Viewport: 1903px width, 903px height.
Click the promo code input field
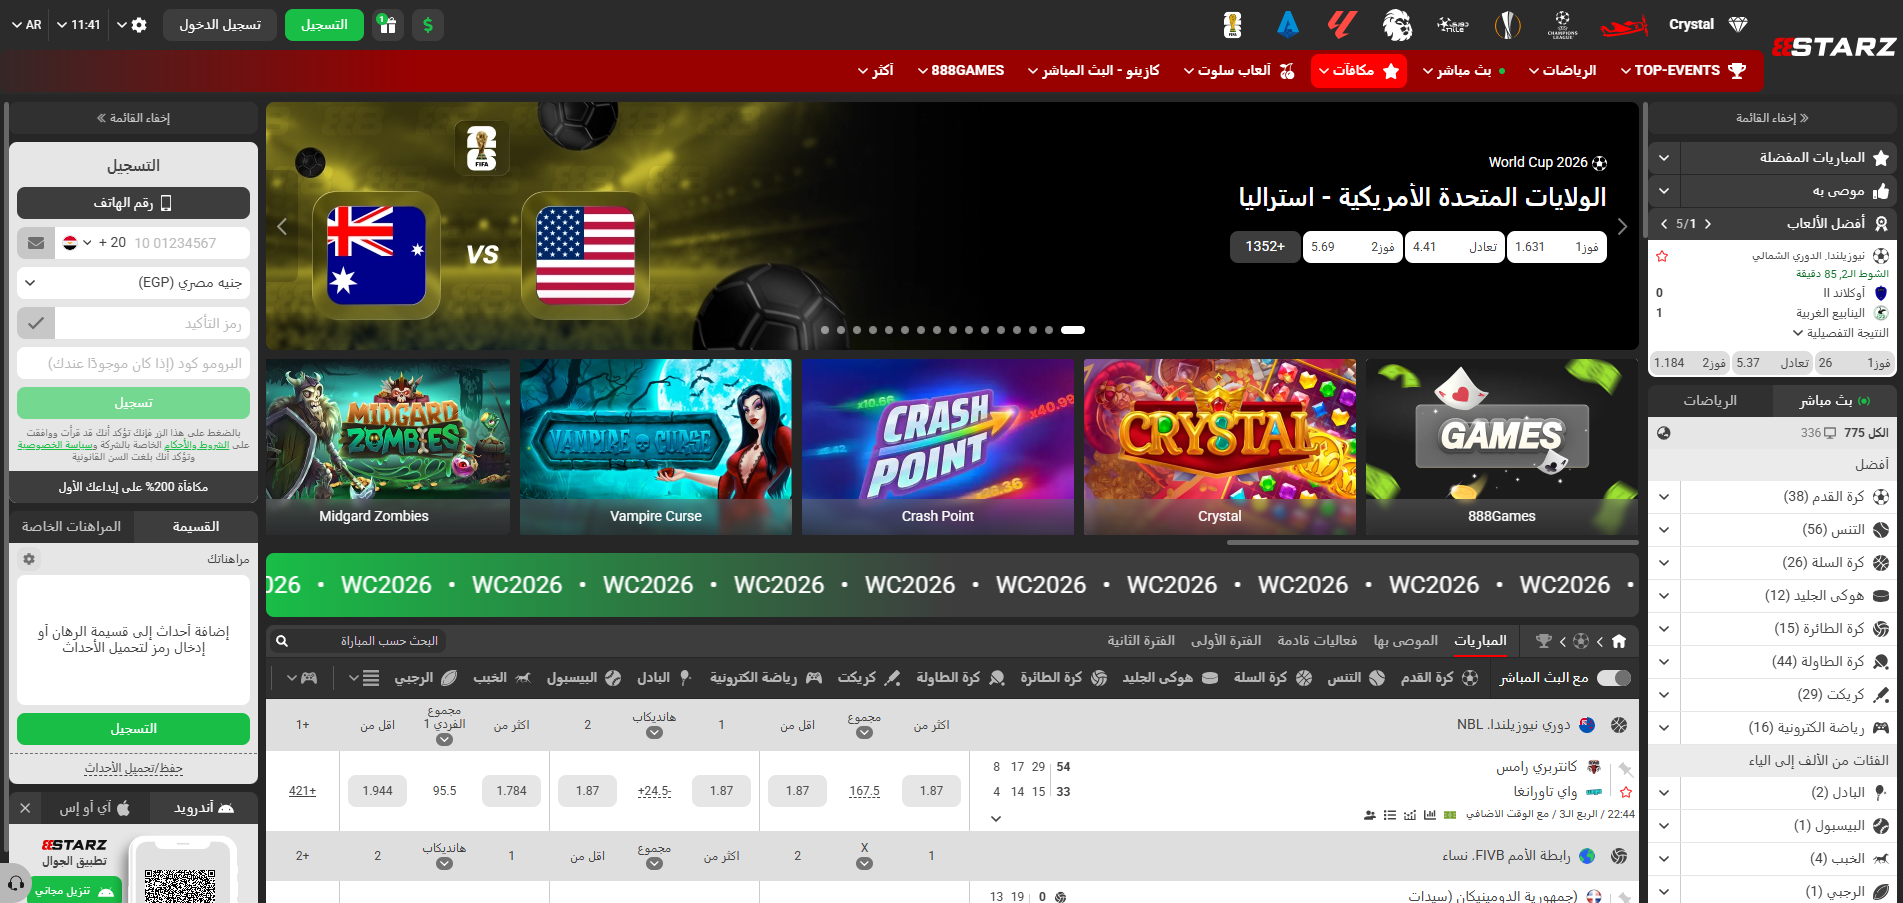pos(133,363)
